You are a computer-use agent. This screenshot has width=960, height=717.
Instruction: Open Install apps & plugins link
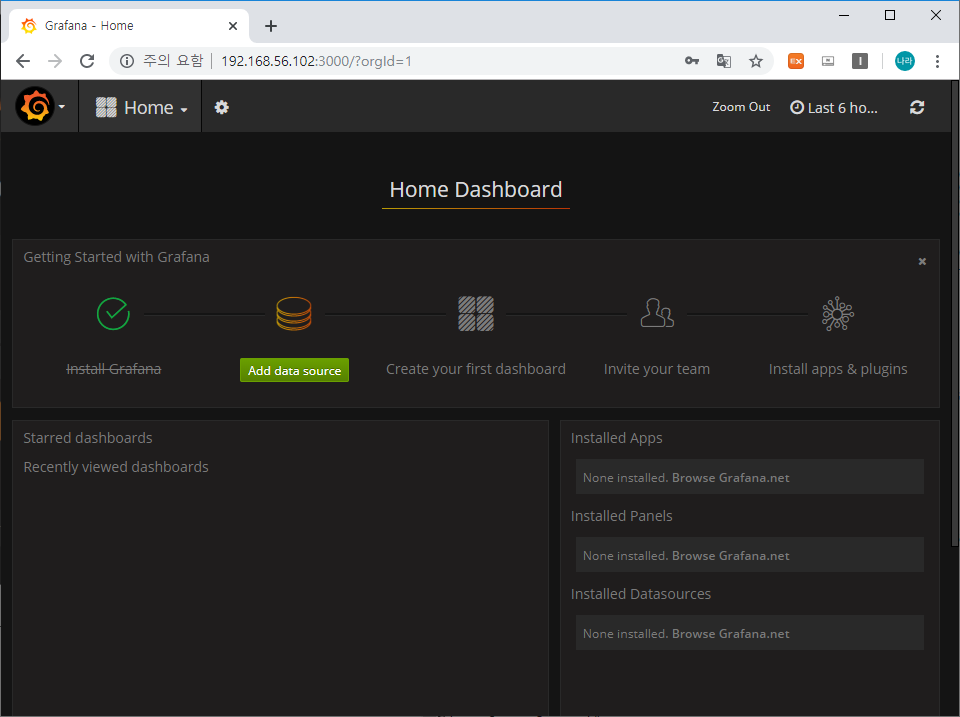pos(838,369)
